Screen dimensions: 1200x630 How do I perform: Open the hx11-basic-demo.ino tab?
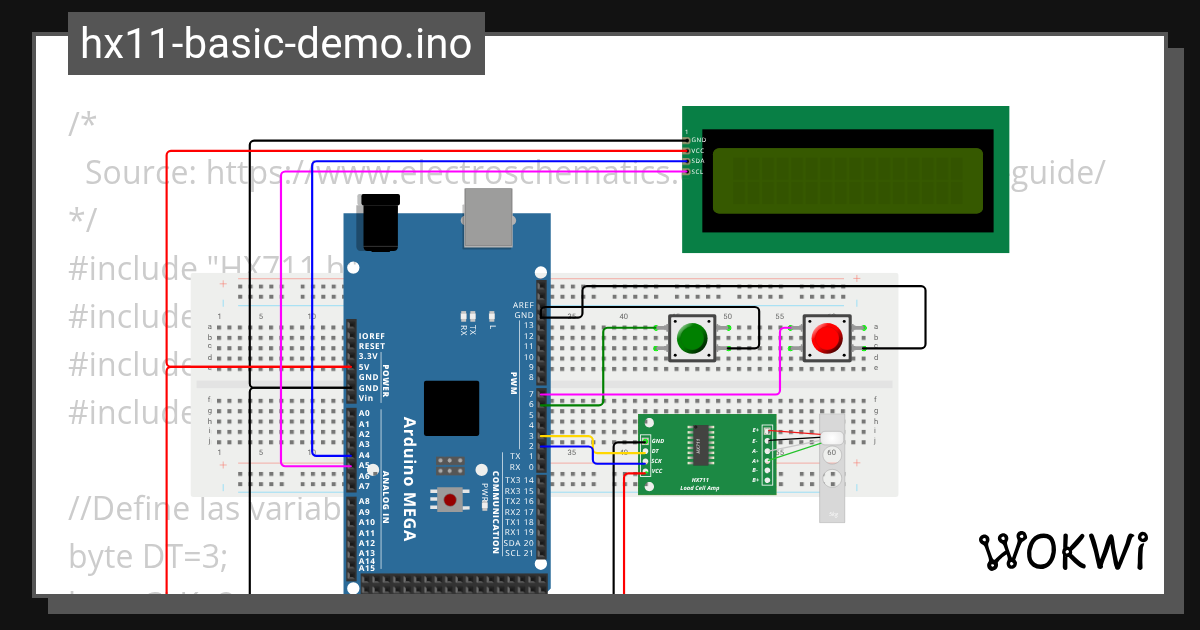tap(275, 43)
